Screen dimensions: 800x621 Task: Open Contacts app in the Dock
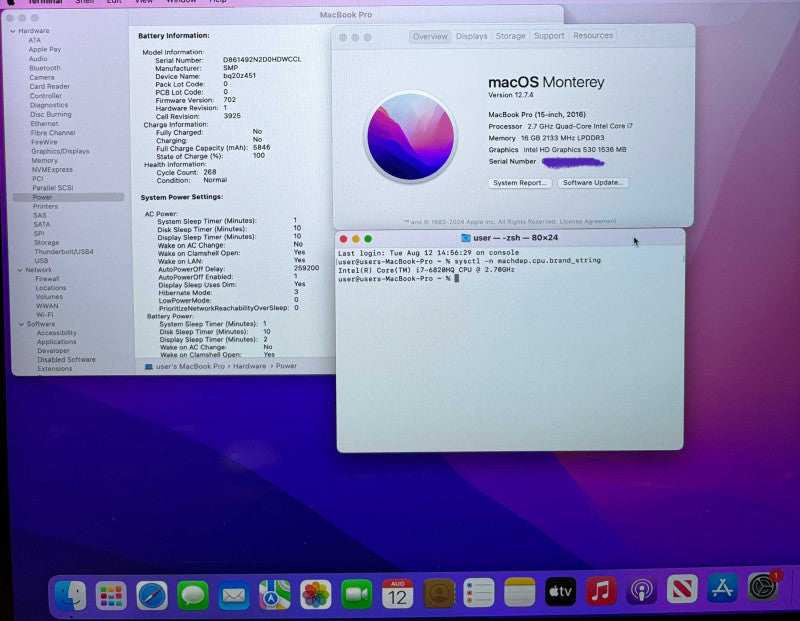tap(439, 593)
